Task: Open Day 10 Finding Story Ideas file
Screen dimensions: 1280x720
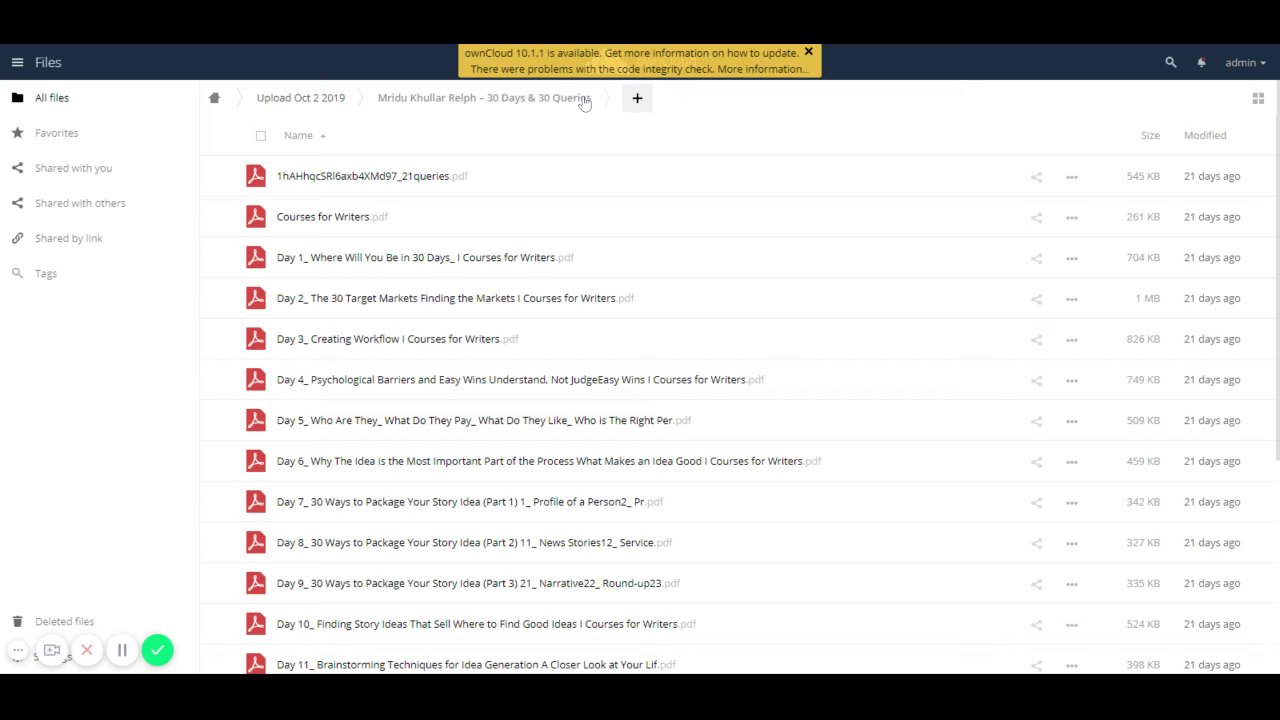Action: click(x=486, y=624)
